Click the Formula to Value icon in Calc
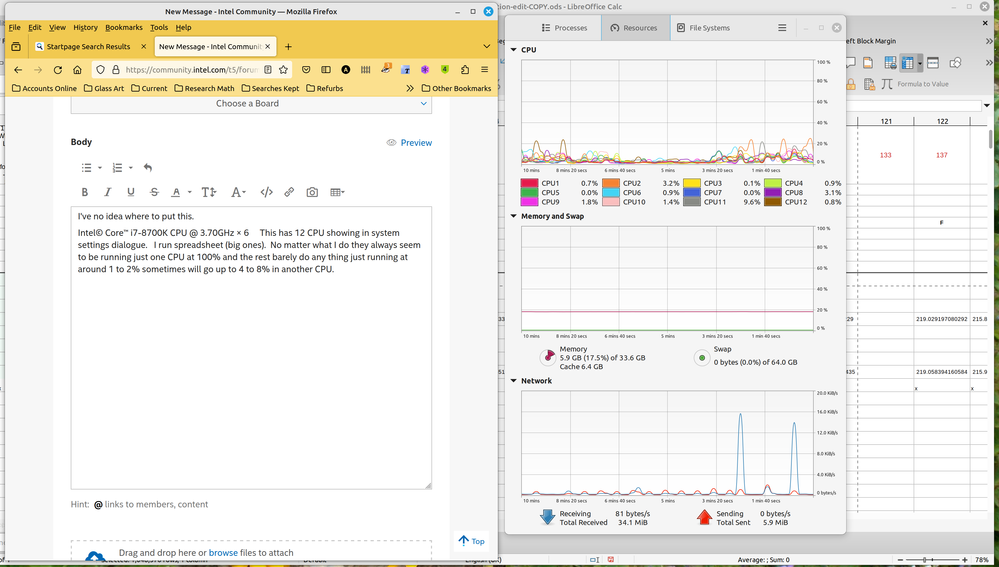This screenshot has height=567, width=999. click(x=887, y=84)
